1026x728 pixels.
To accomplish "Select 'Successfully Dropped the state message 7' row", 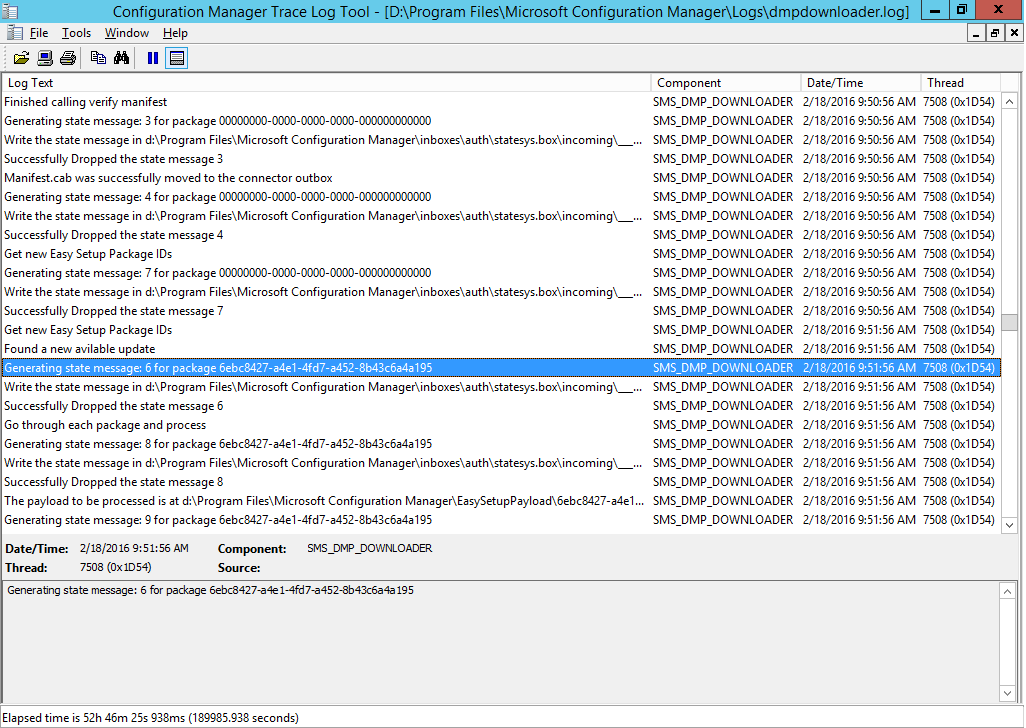I will coord(501,311).
